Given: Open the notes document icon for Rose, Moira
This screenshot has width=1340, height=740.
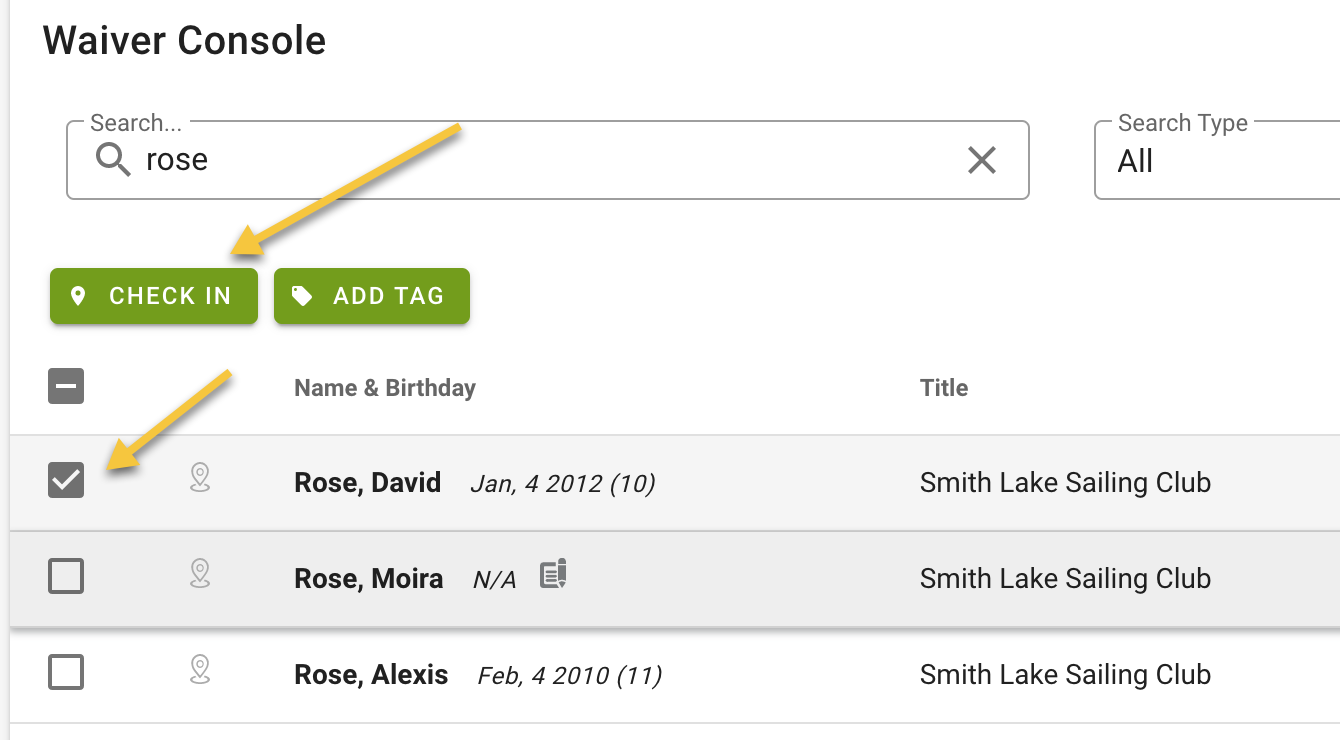Looking at the screenshot, I should tap(553, 574).
